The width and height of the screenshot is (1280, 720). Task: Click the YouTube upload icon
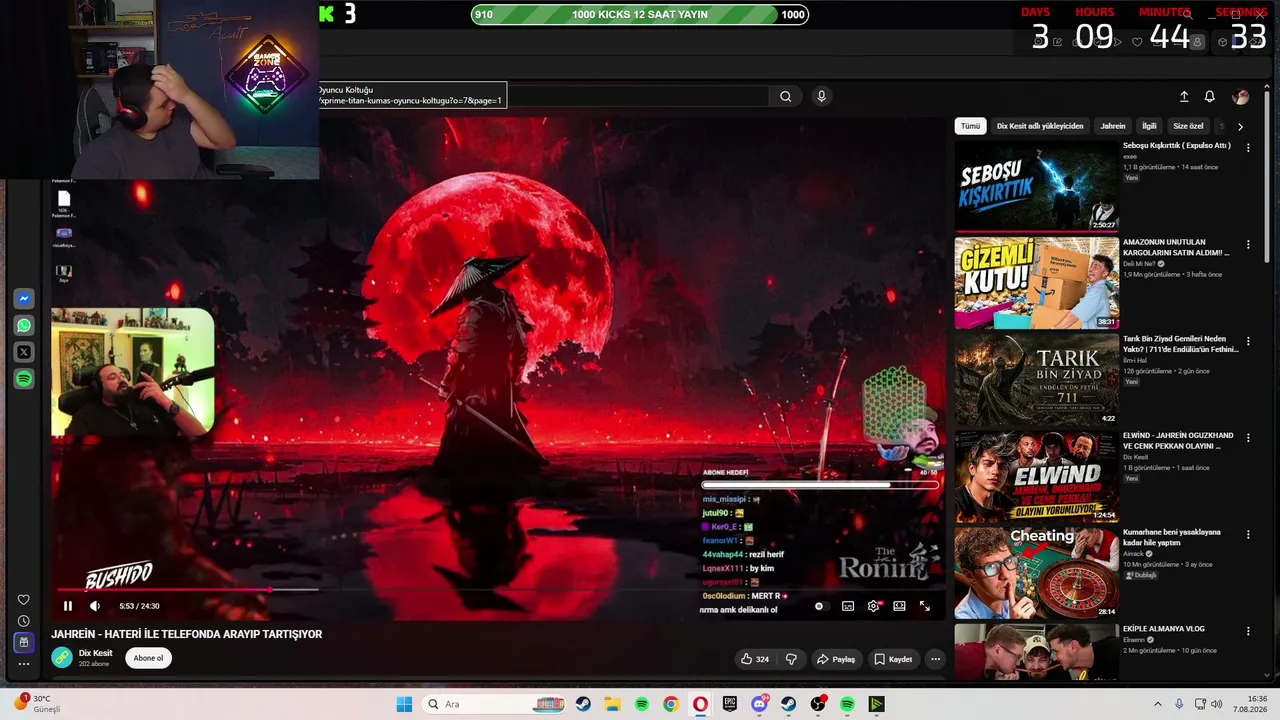[x=1184, y=96]
